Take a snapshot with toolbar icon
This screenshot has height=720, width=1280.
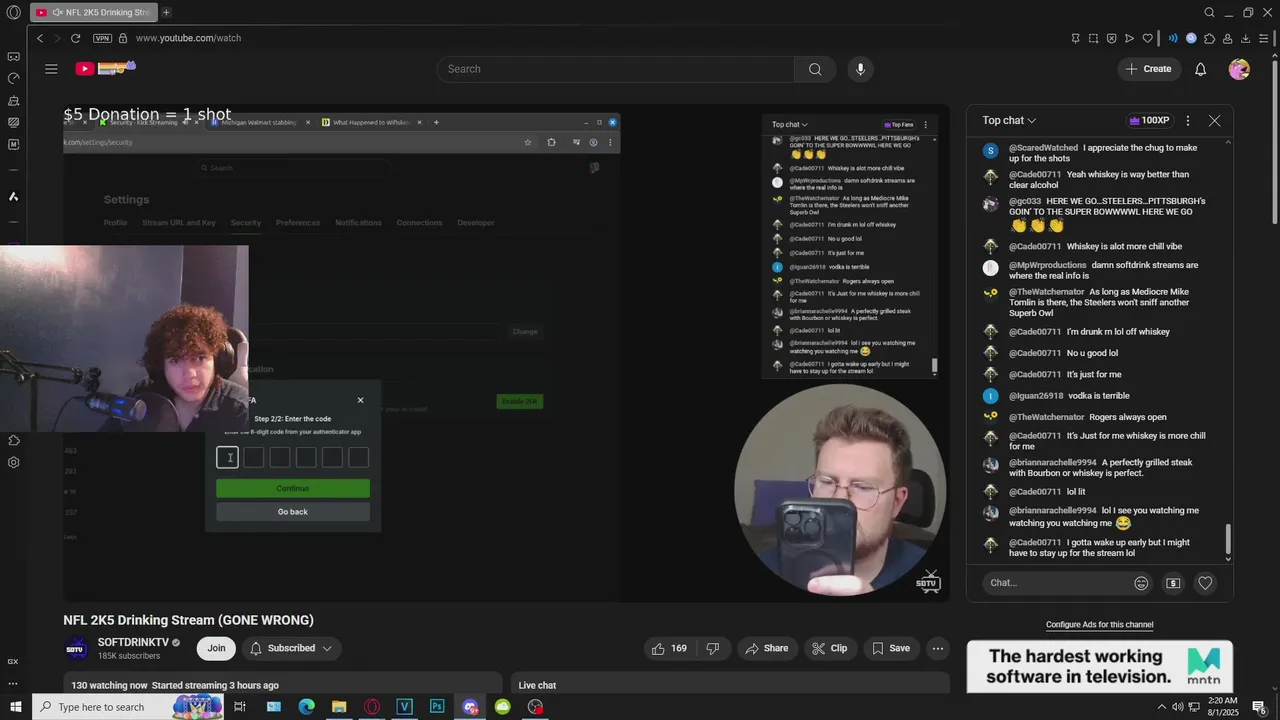(x=1093, y=38)
